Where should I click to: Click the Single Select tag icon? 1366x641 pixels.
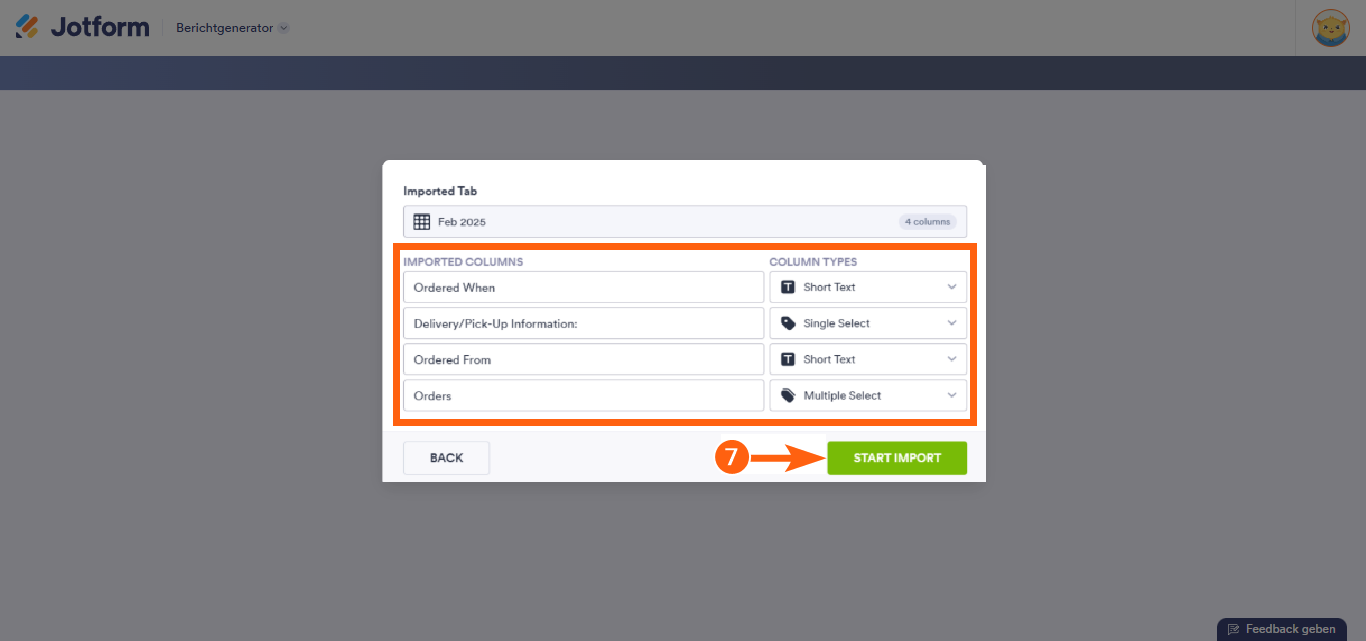tap(787, 323)
